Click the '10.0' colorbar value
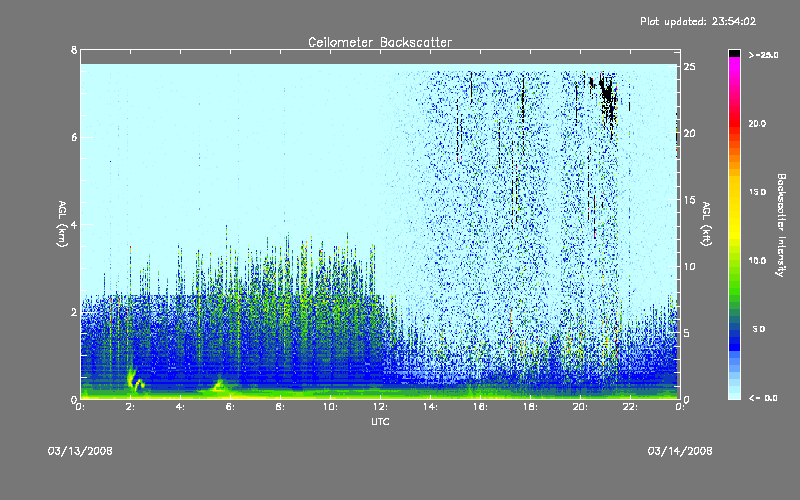800x500 pixels. (757, 260)
